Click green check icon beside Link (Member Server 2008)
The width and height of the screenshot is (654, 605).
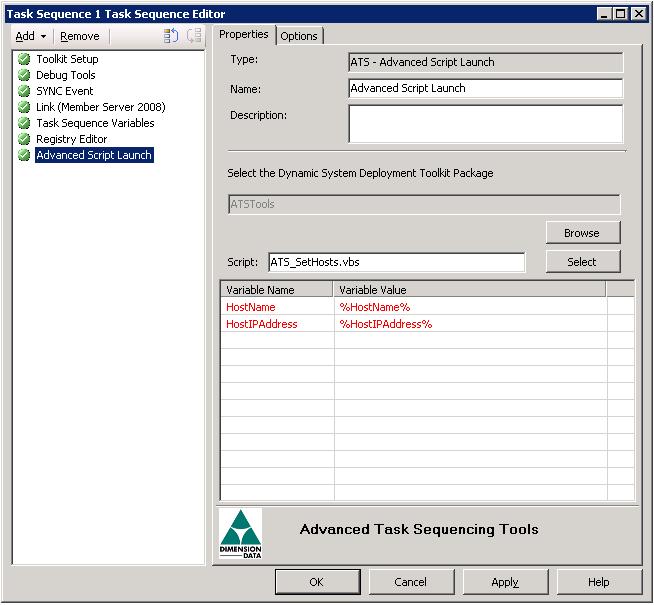point(24,107)
